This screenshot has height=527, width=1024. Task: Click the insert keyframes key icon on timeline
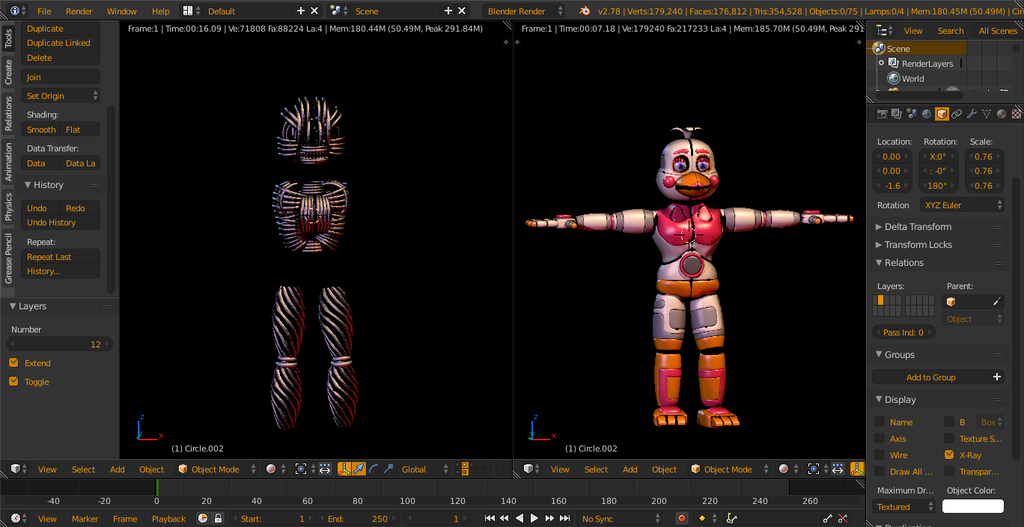click(x=827, y=519)
